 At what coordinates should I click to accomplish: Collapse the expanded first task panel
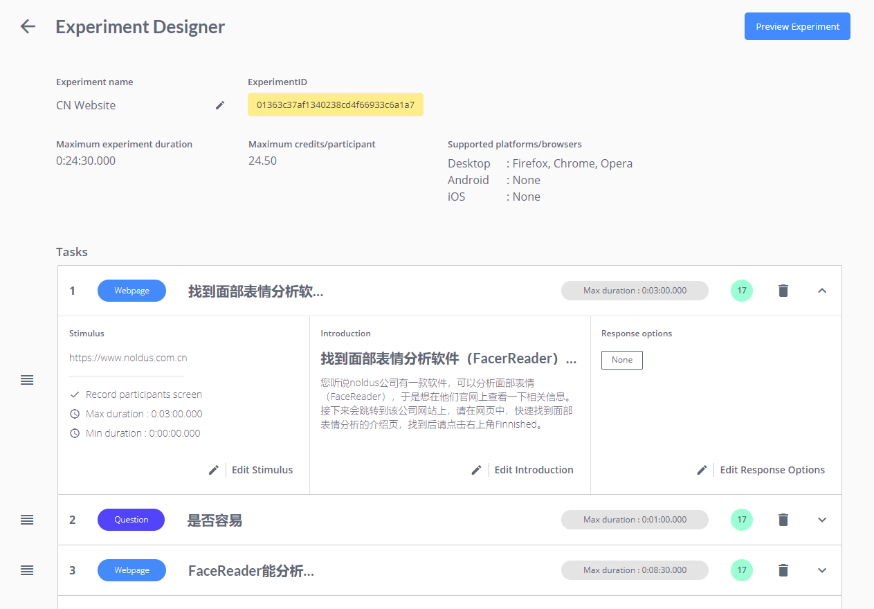pyautogui.click(x=822, y=290)
